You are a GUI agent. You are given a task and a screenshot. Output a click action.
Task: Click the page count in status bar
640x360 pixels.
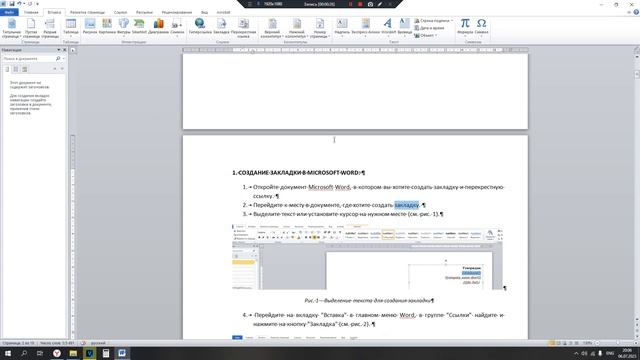pos(19,343)
